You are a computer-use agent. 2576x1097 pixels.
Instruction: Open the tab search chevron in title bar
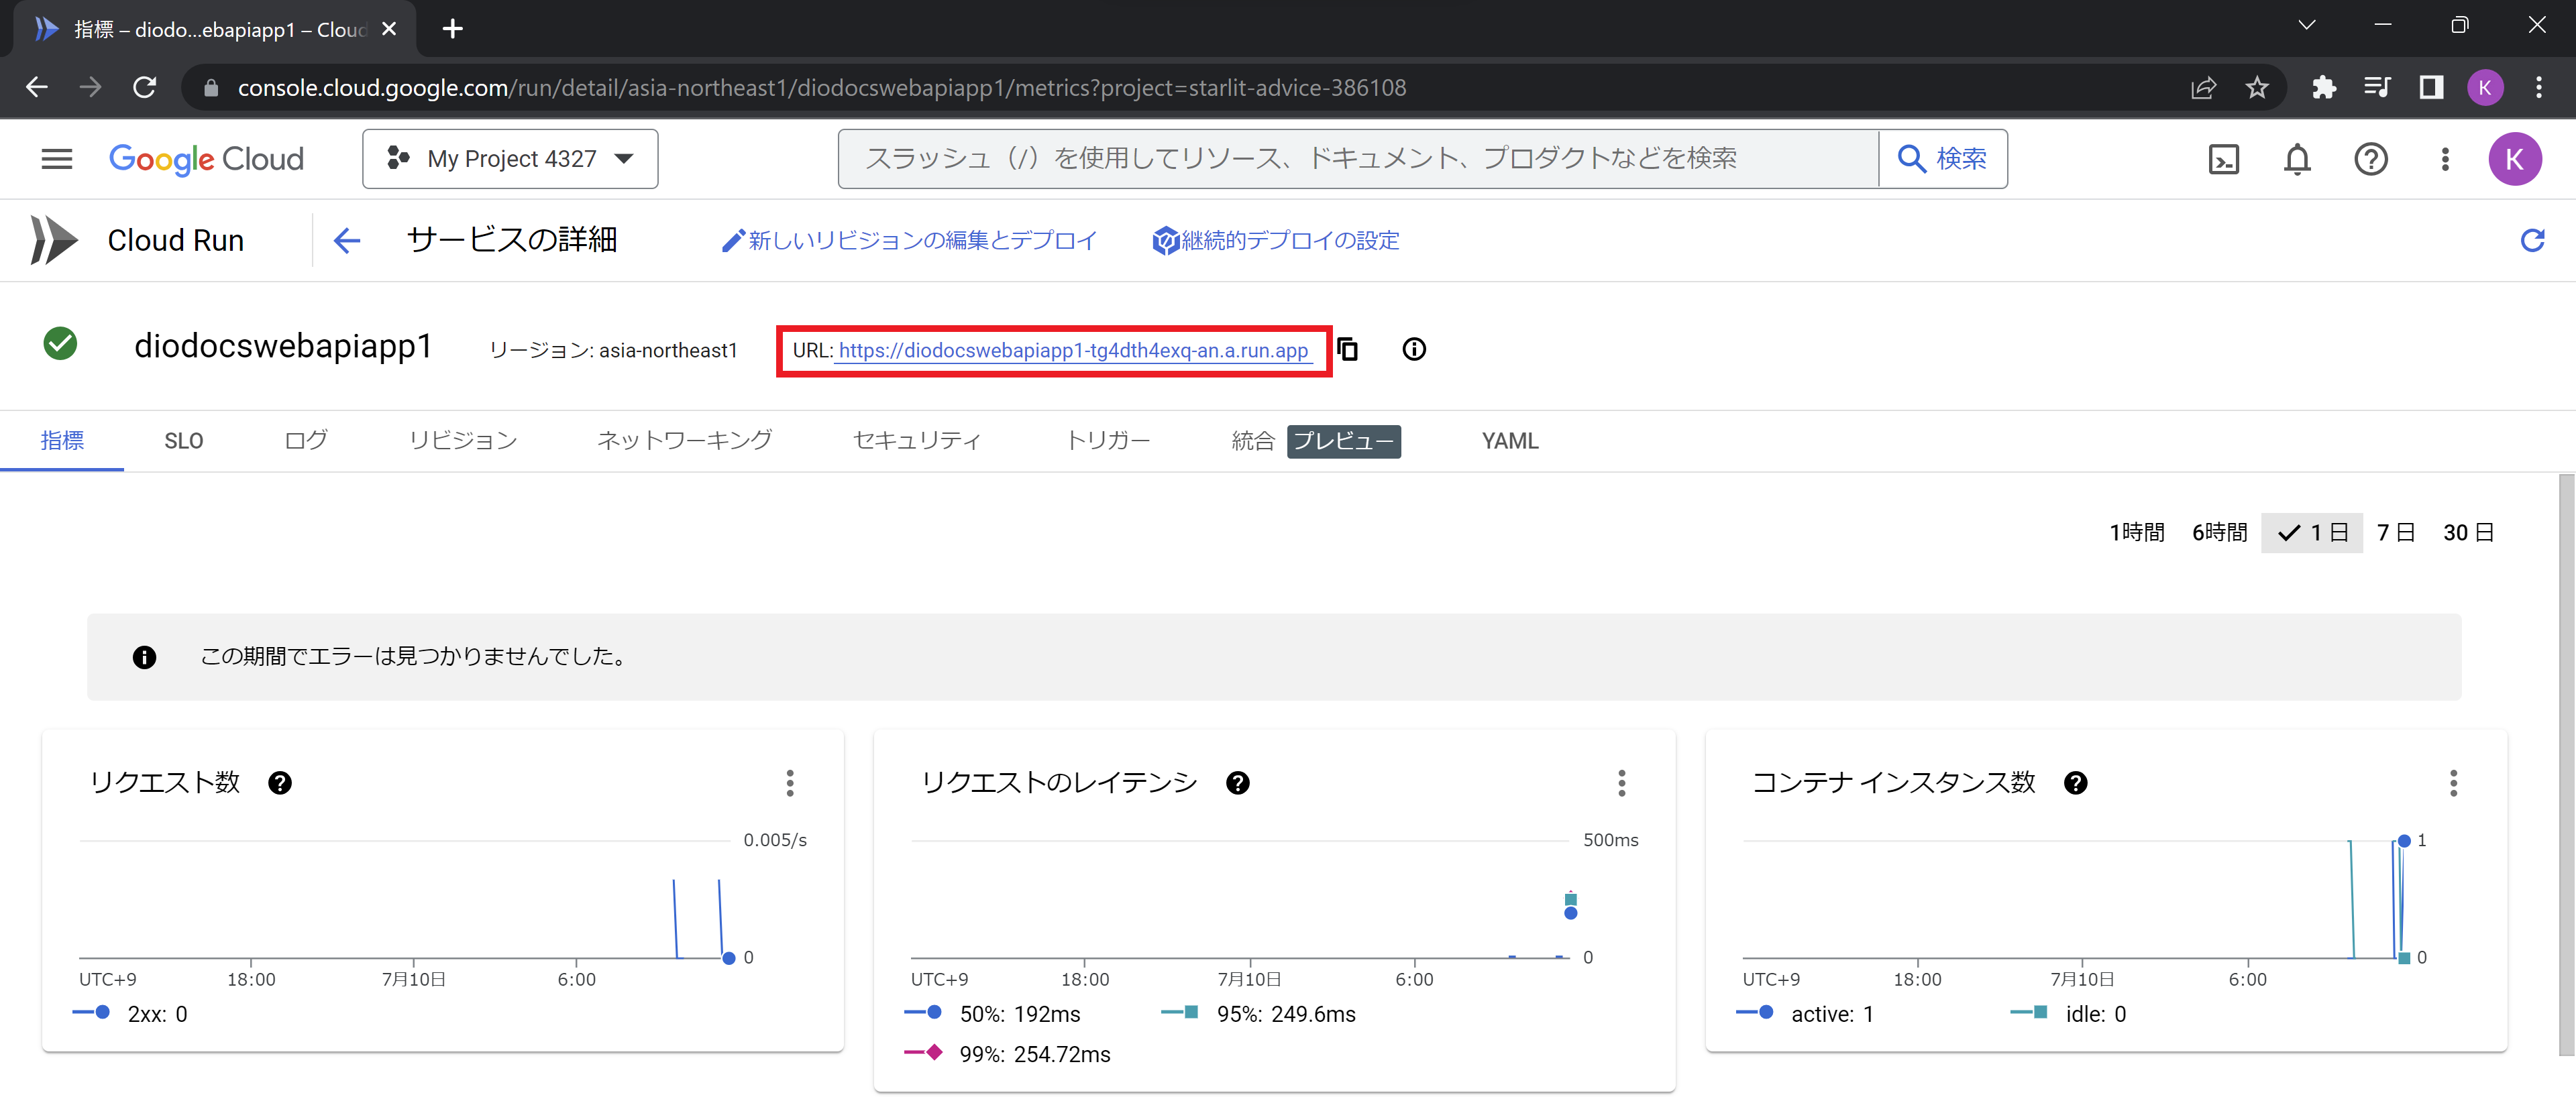pyautogui.click(x=2306, y=25)
